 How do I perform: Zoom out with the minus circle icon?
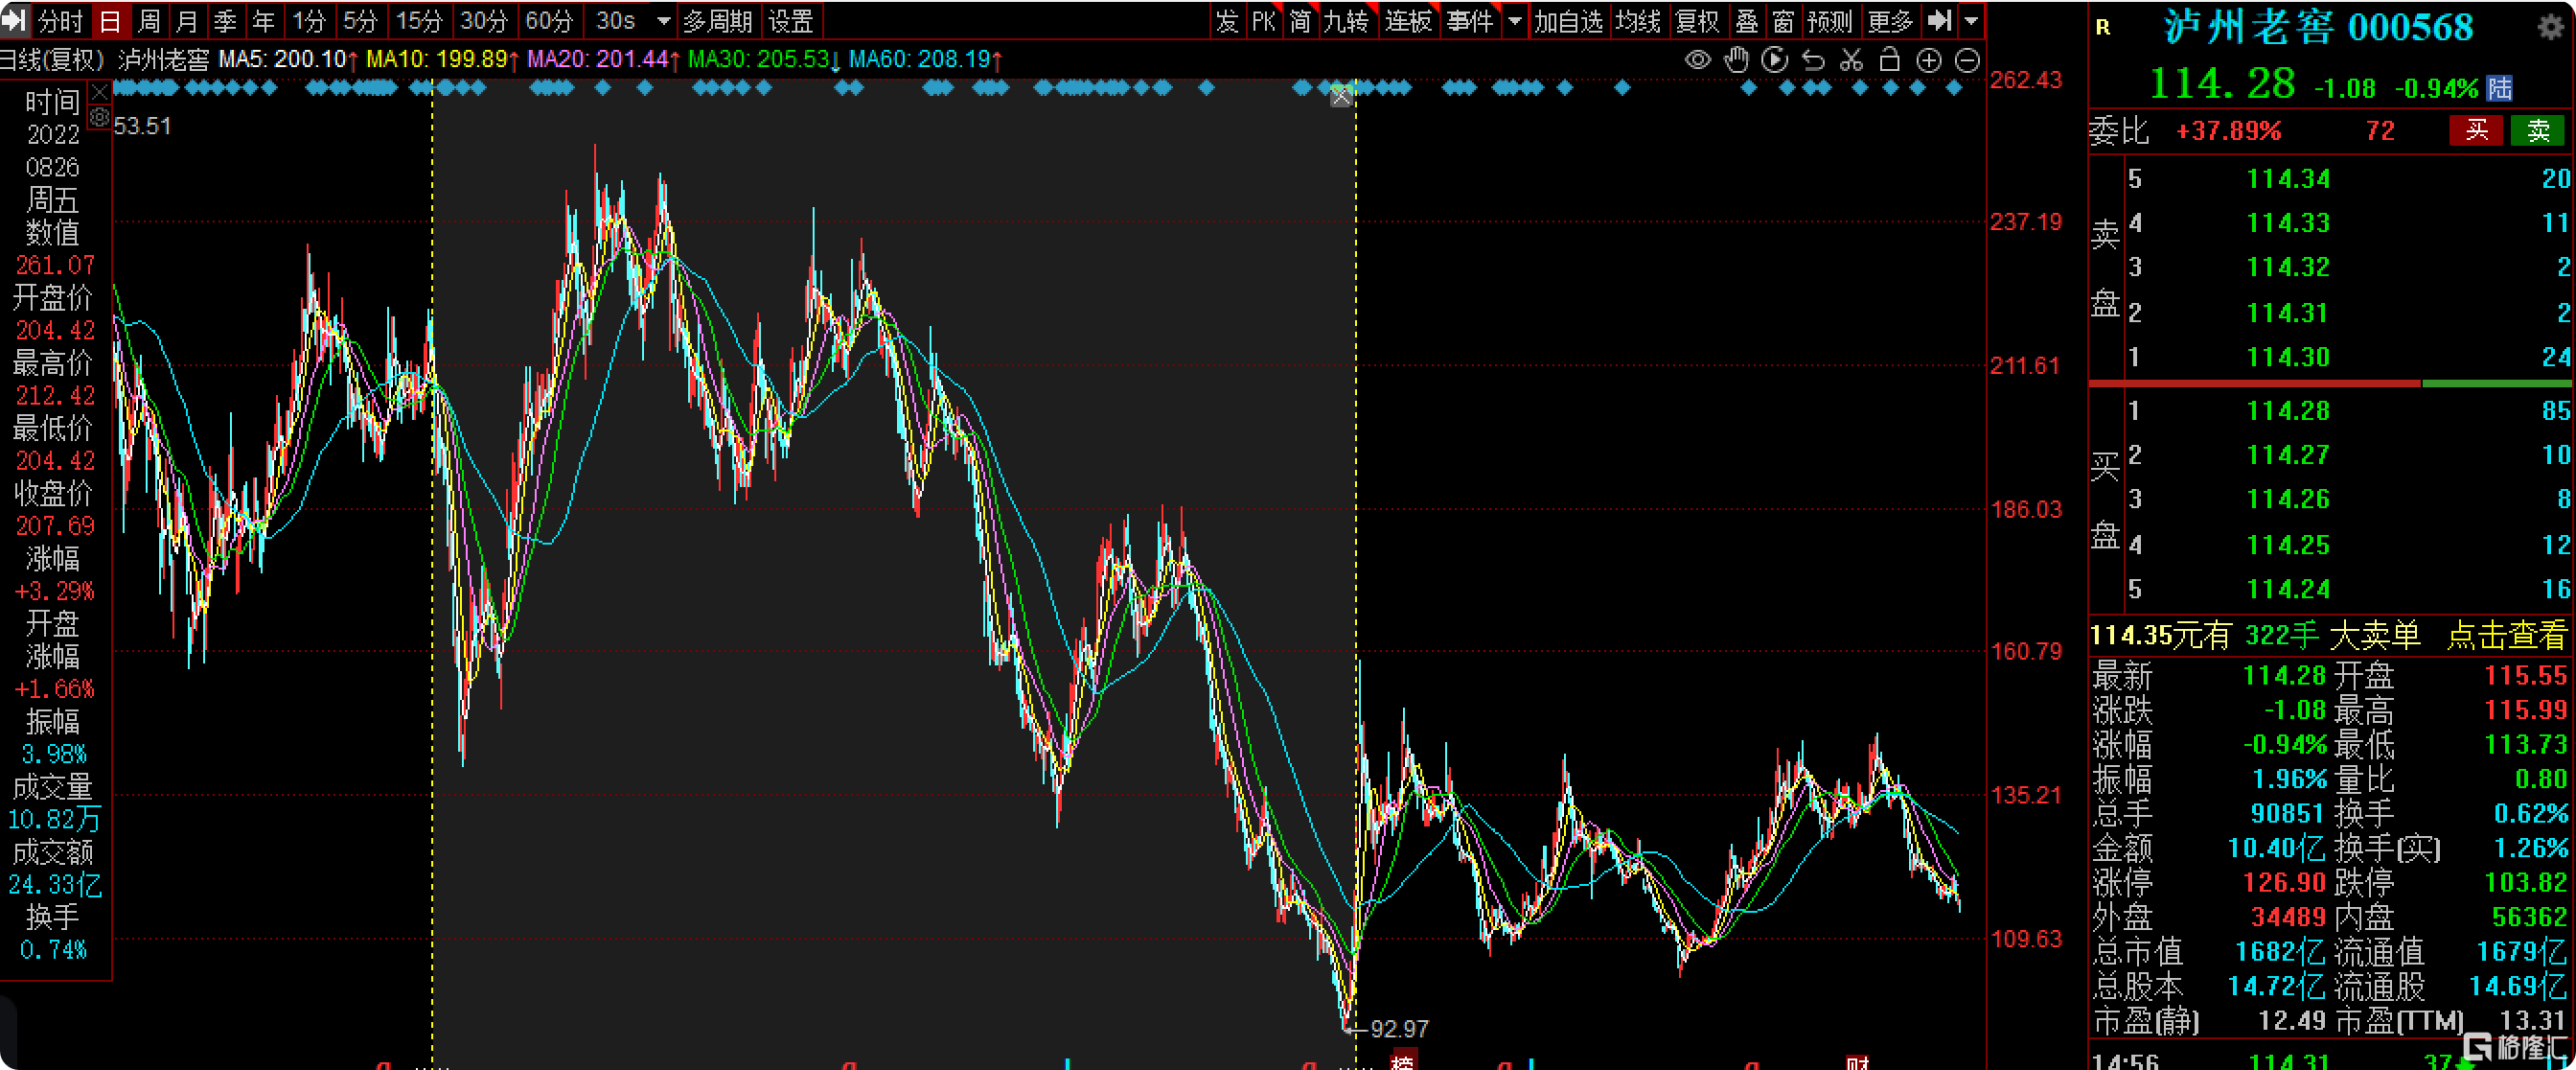coord(1967,60)
